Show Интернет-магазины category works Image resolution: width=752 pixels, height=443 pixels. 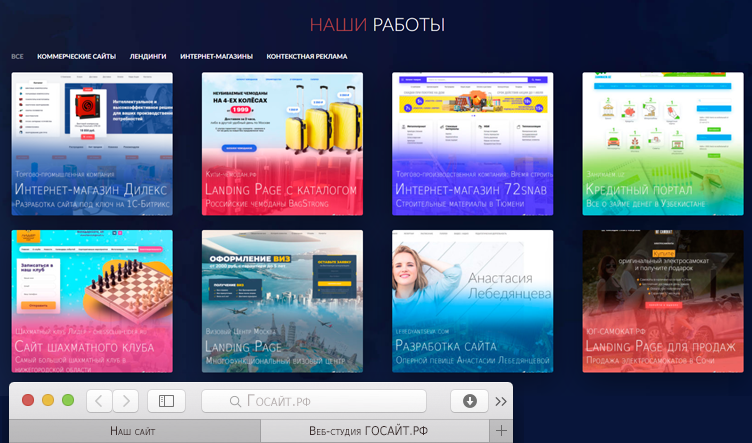click(x=216, y=57)
